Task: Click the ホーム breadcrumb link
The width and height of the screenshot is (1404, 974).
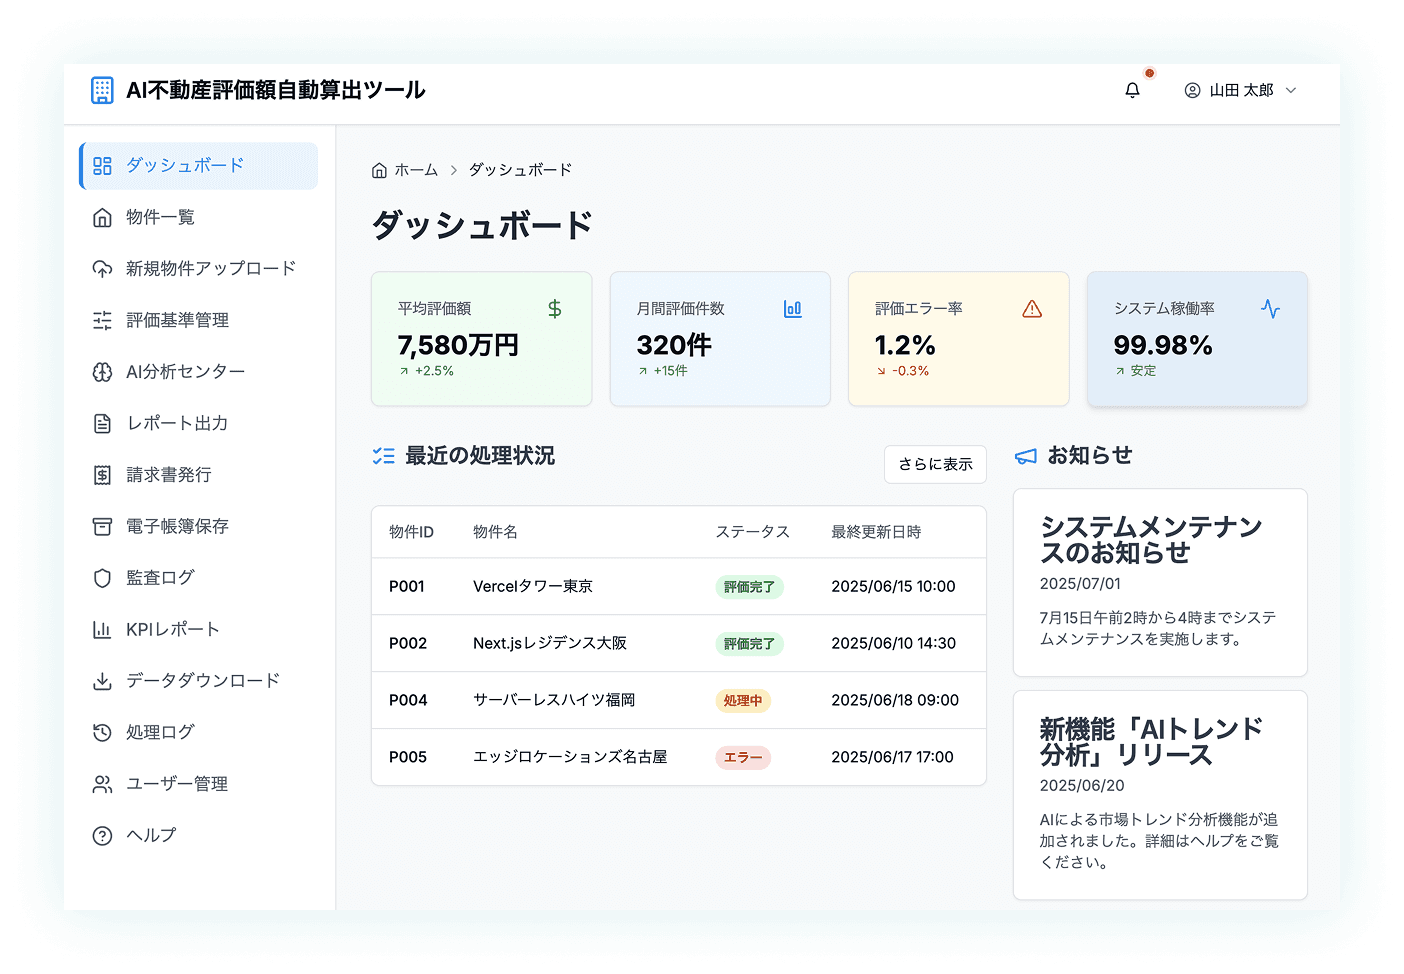Action: click(416, 170)
